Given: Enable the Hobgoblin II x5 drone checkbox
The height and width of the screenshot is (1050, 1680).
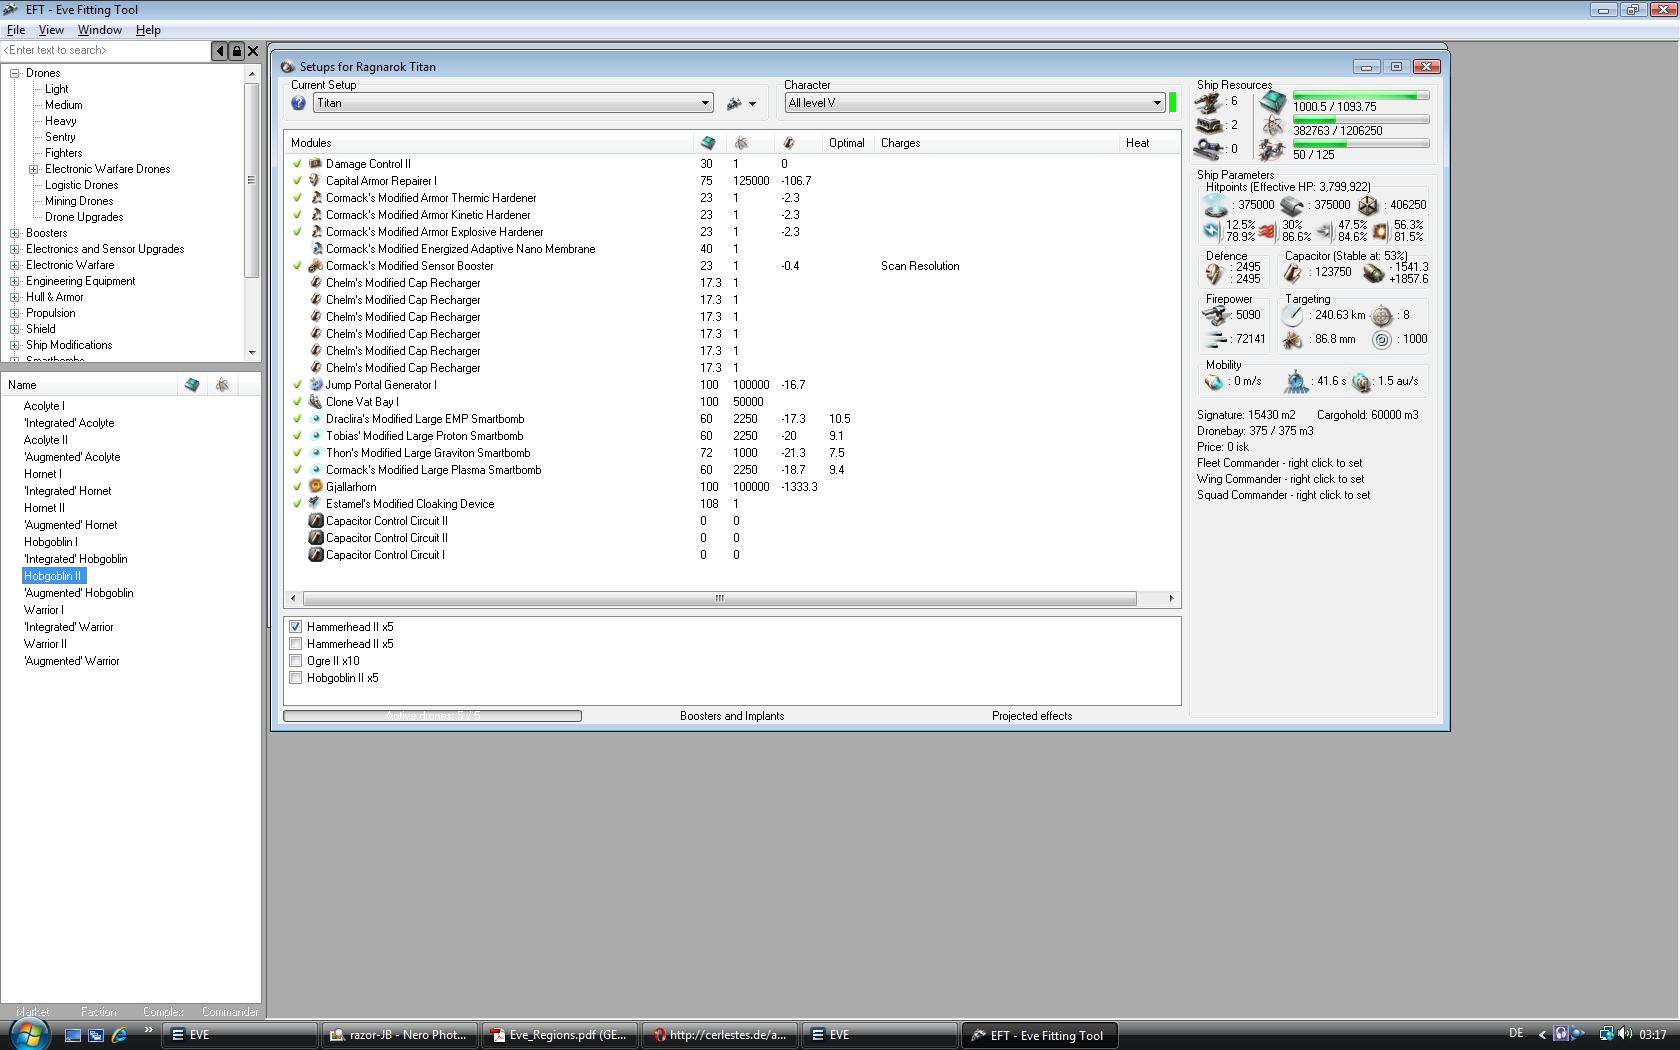Looking at the screenshot, I should (296, 678).
